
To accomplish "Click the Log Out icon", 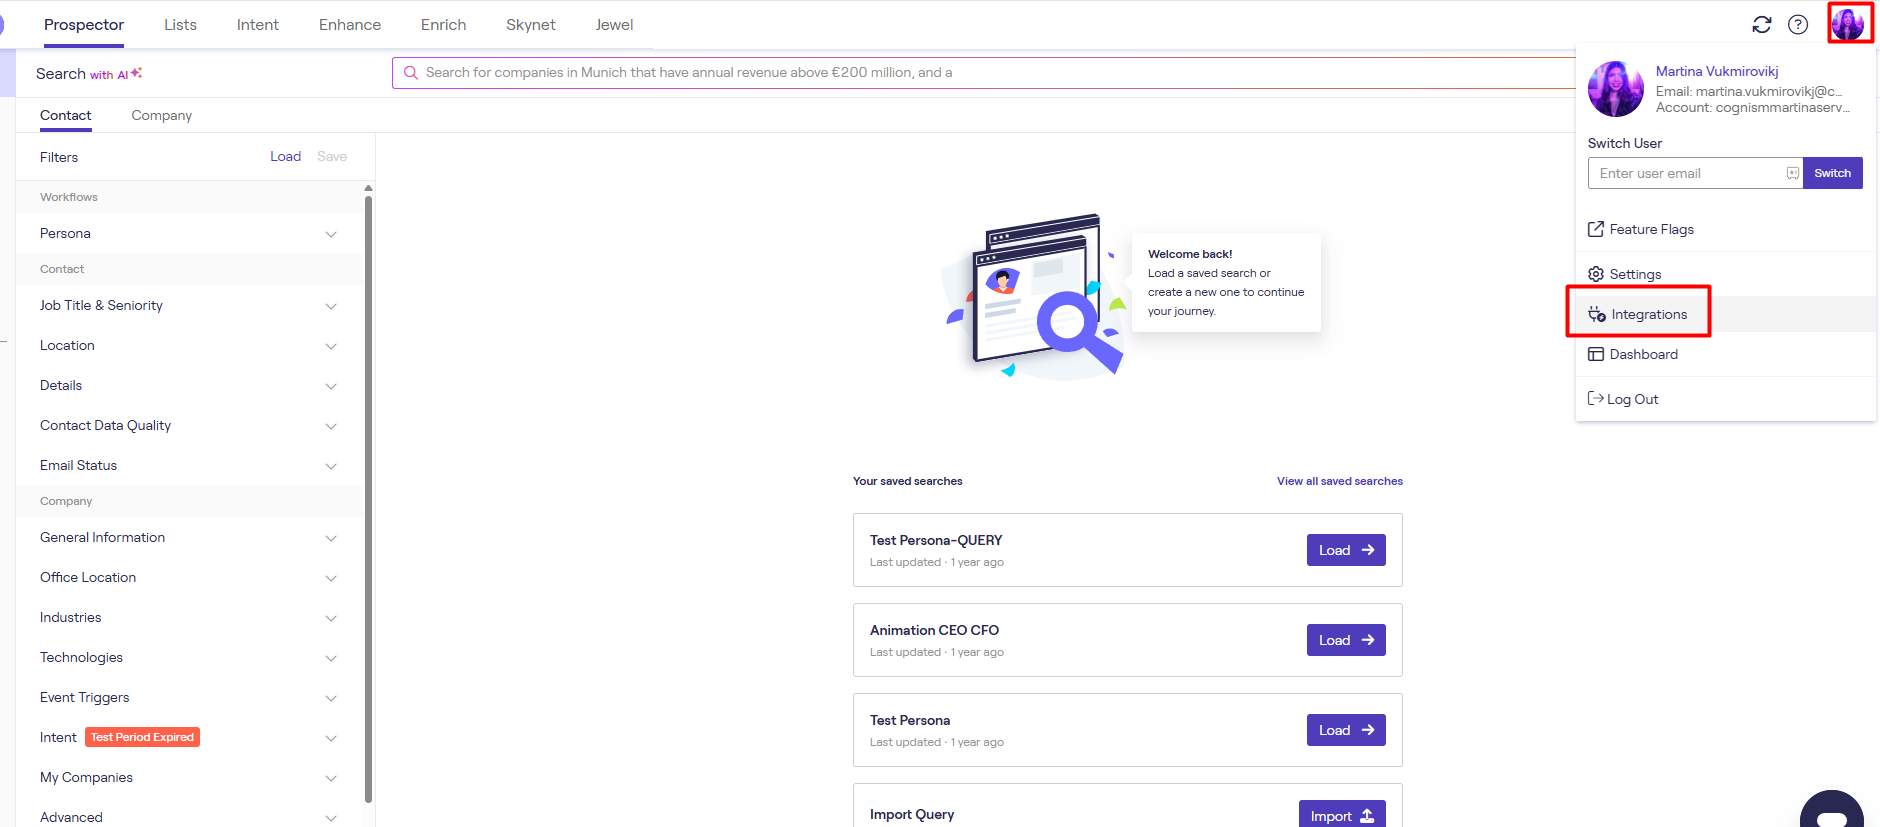I will [x=1596, y=399].
